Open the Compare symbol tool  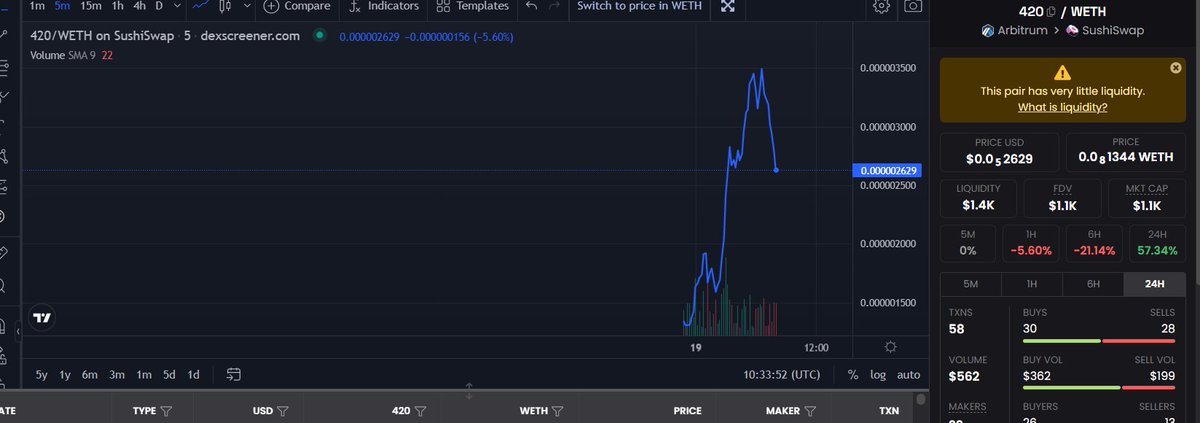pos(296,6)
